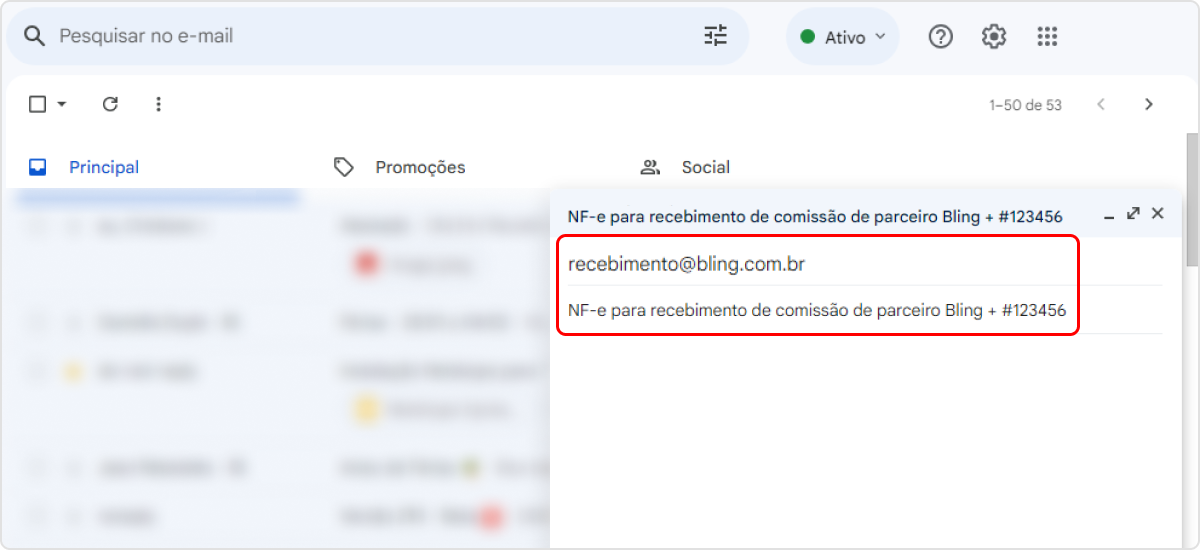Go to the previous page of emails

(x=1101, y=104)
